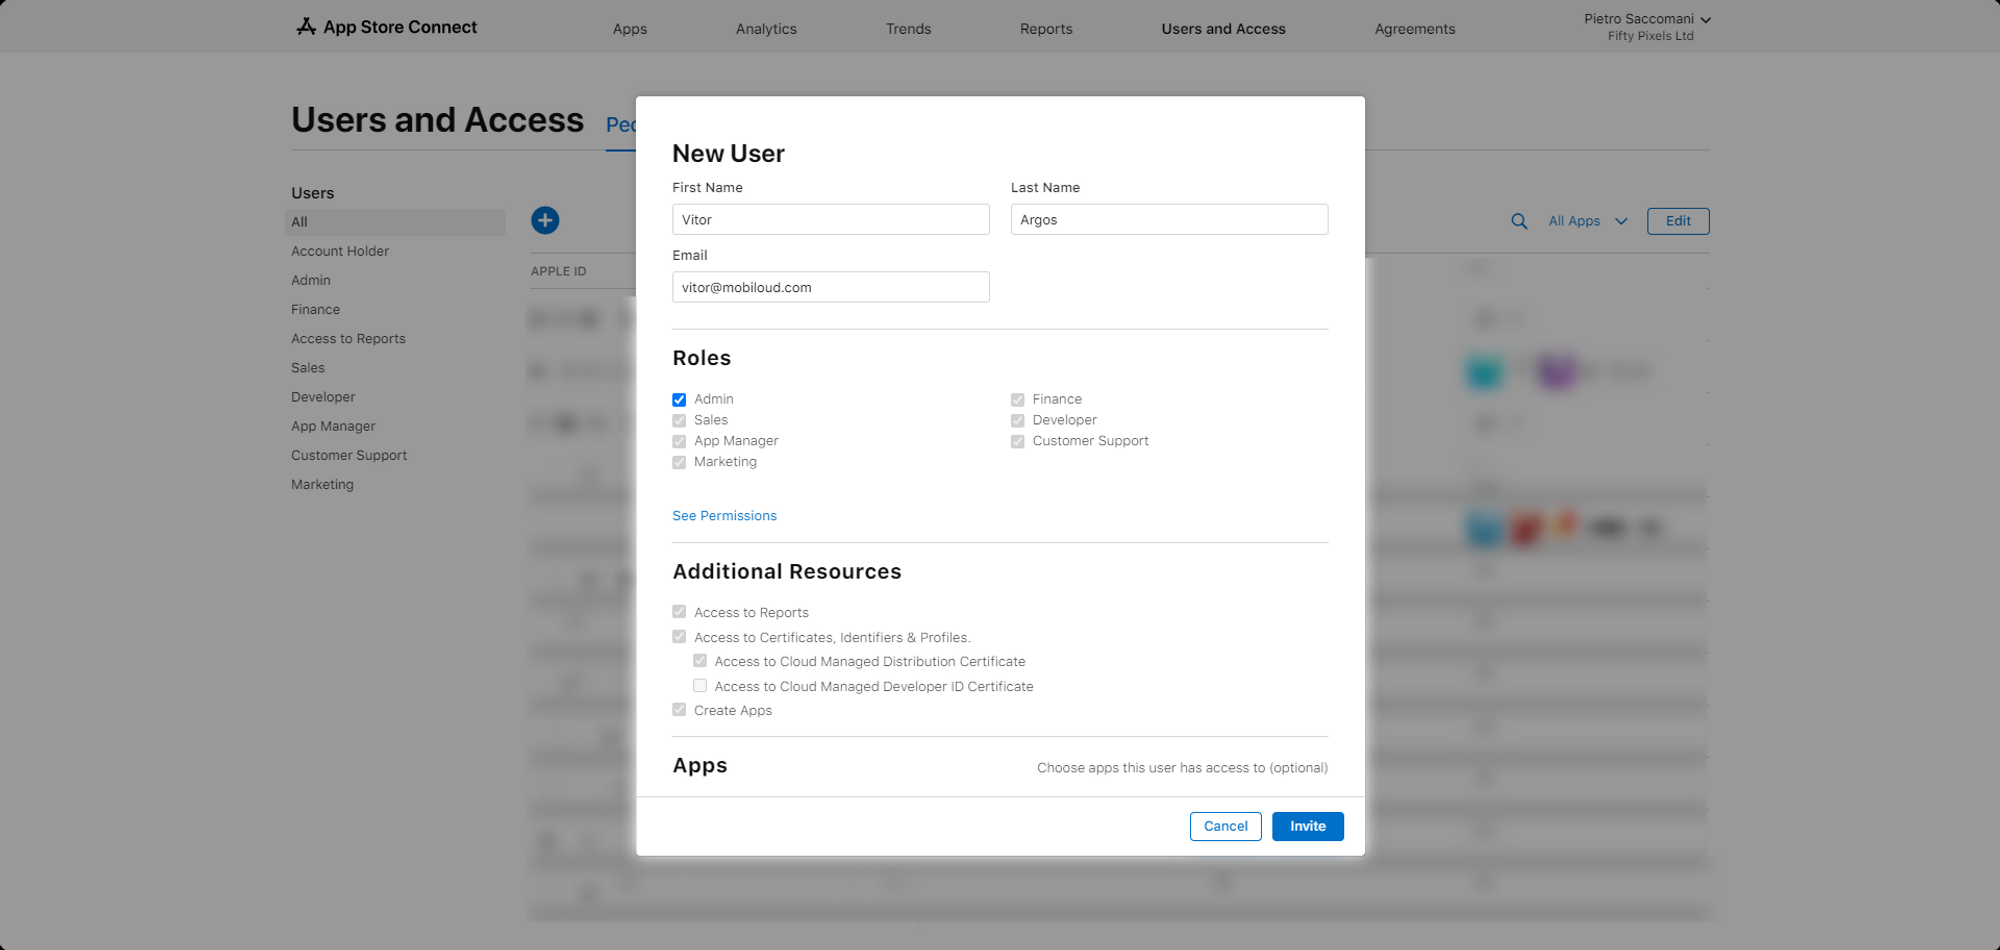Click the Invite button
The width and height of the screenshot is (2000, 950).
[1308, 826]
